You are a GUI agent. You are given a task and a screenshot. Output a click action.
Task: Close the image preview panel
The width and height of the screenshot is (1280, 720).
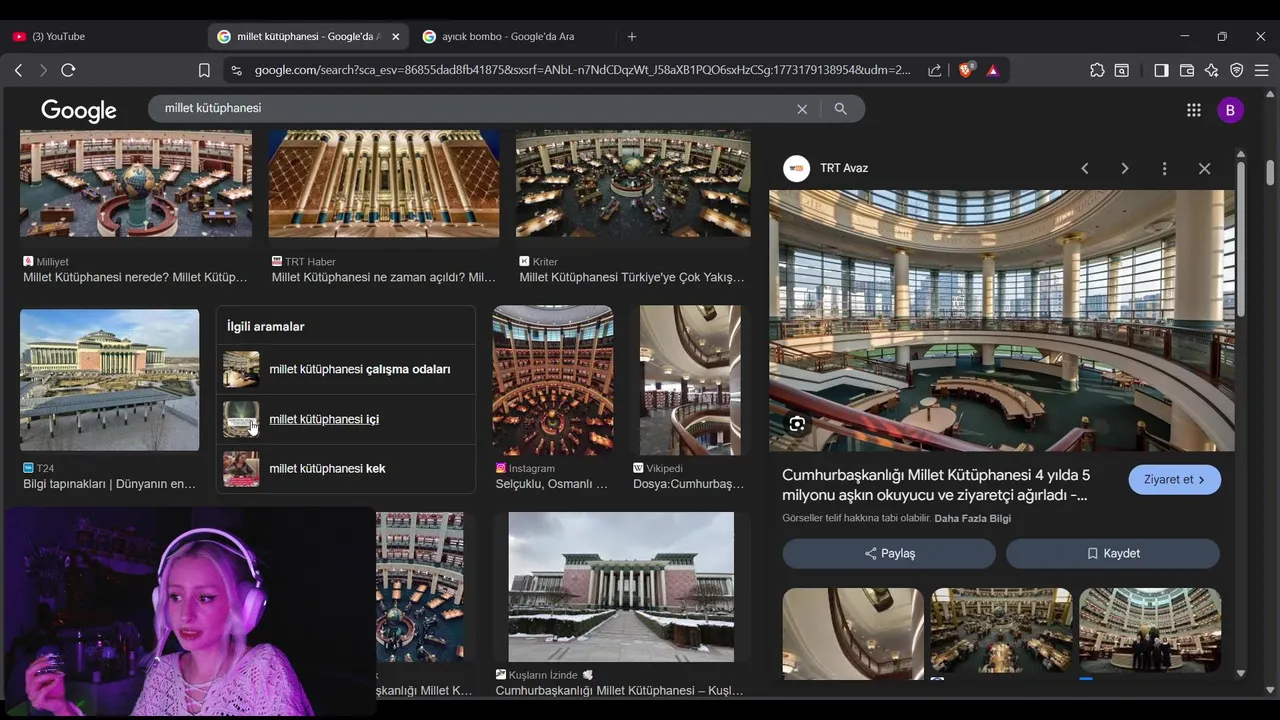[1205, 168]
